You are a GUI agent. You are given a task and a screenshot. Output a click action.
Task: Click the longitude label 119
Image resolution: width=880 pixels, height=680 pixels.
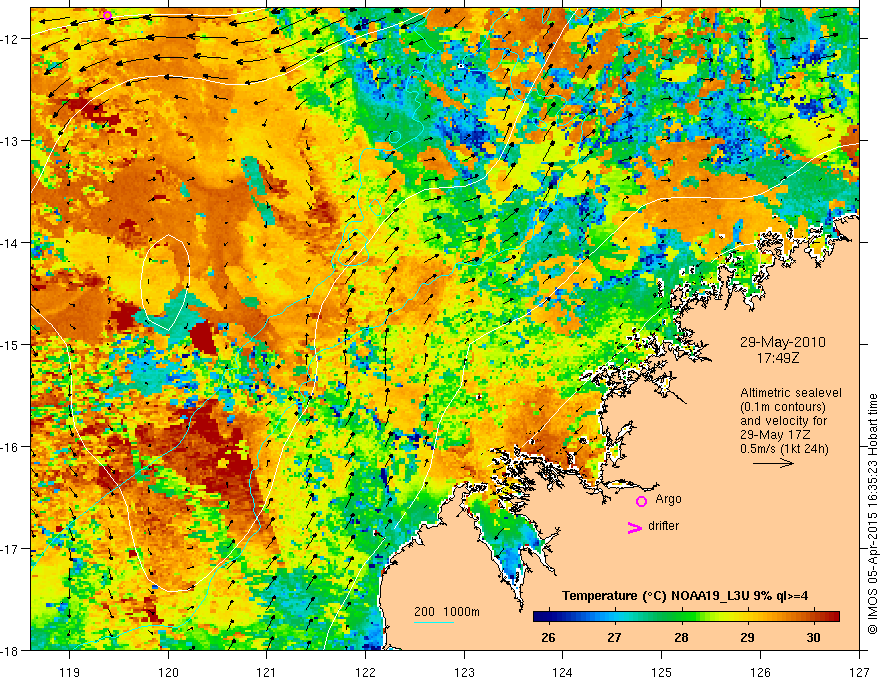point(70,672)
